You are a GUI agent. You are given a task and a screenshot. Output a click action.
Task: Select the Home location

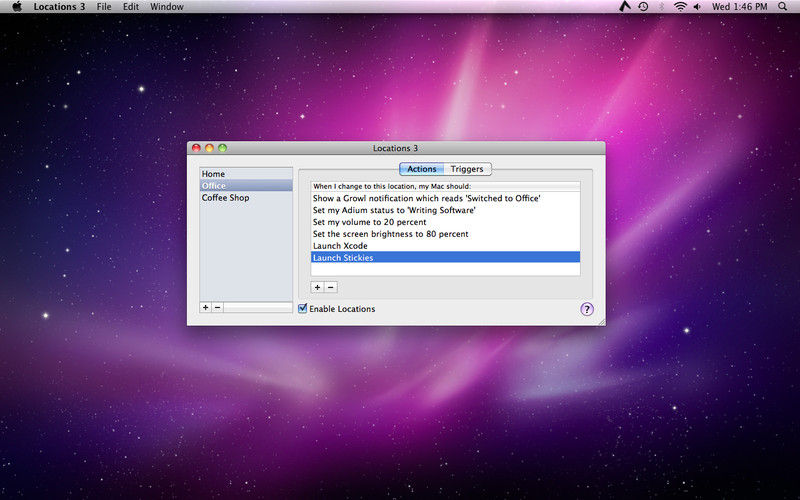(246, 174)
